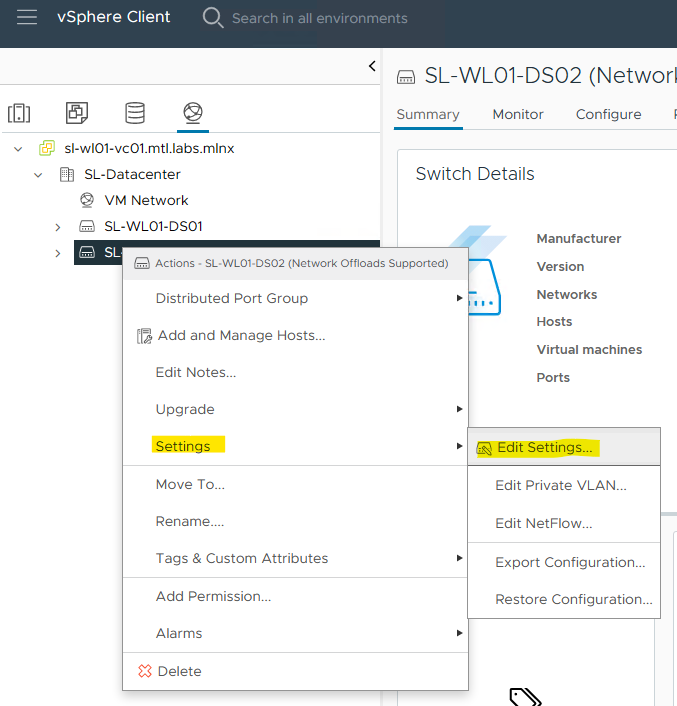Switch to the Summary tab
This screenshot has width=677, height=706.
428,115
